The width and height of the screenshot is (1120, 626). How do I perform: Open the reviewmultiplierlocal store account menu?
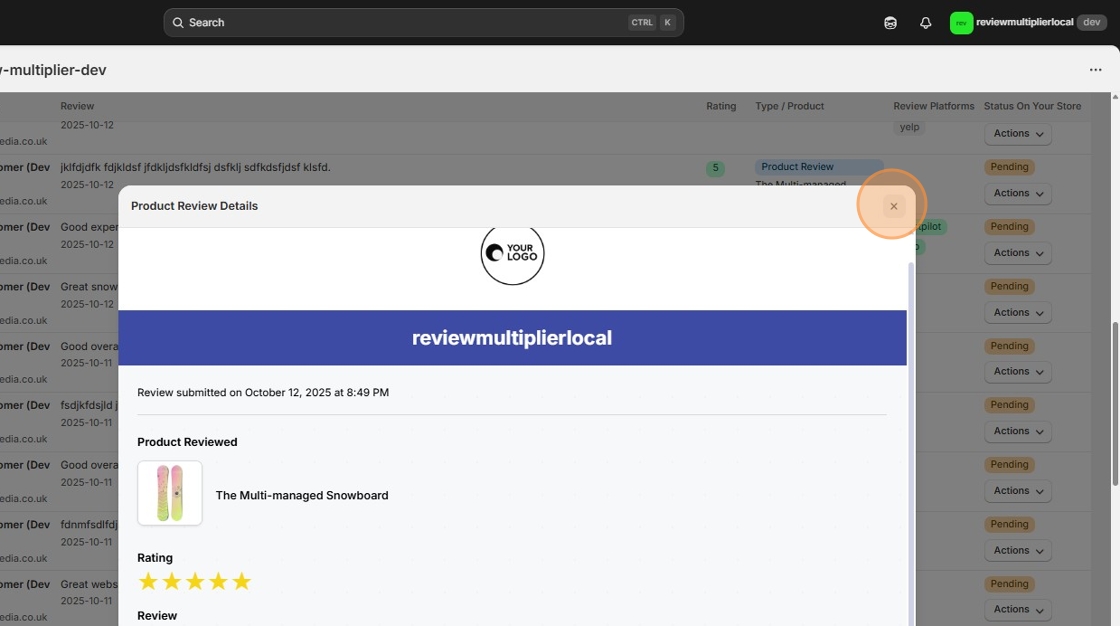pyautogui.click(x=1027, y=23)
